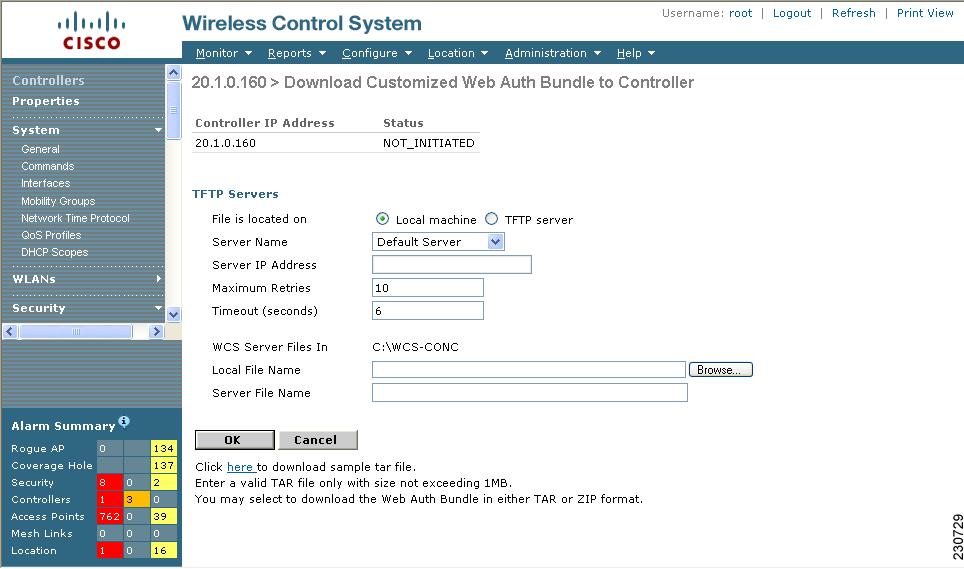Focus the Local File Name field
The width and height of the screenshot is (964, 569).
(x=529, y=370)
